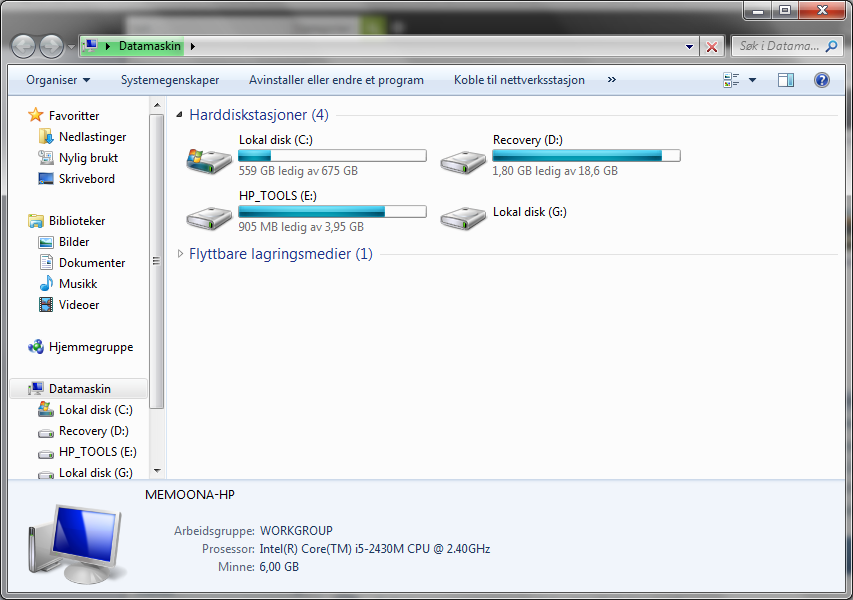The height and width of the screenshot is (600, 853).
Task: Collapse the Harddiskstasjoner (4) group
Action: click(x=180, y=115)
